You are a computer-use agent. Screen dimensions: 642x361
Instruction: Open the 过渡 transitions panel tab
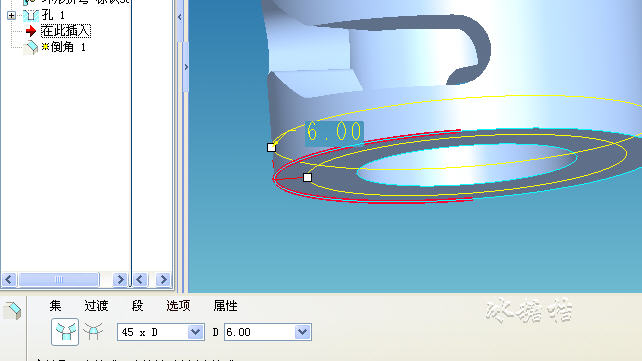point(96,306)
